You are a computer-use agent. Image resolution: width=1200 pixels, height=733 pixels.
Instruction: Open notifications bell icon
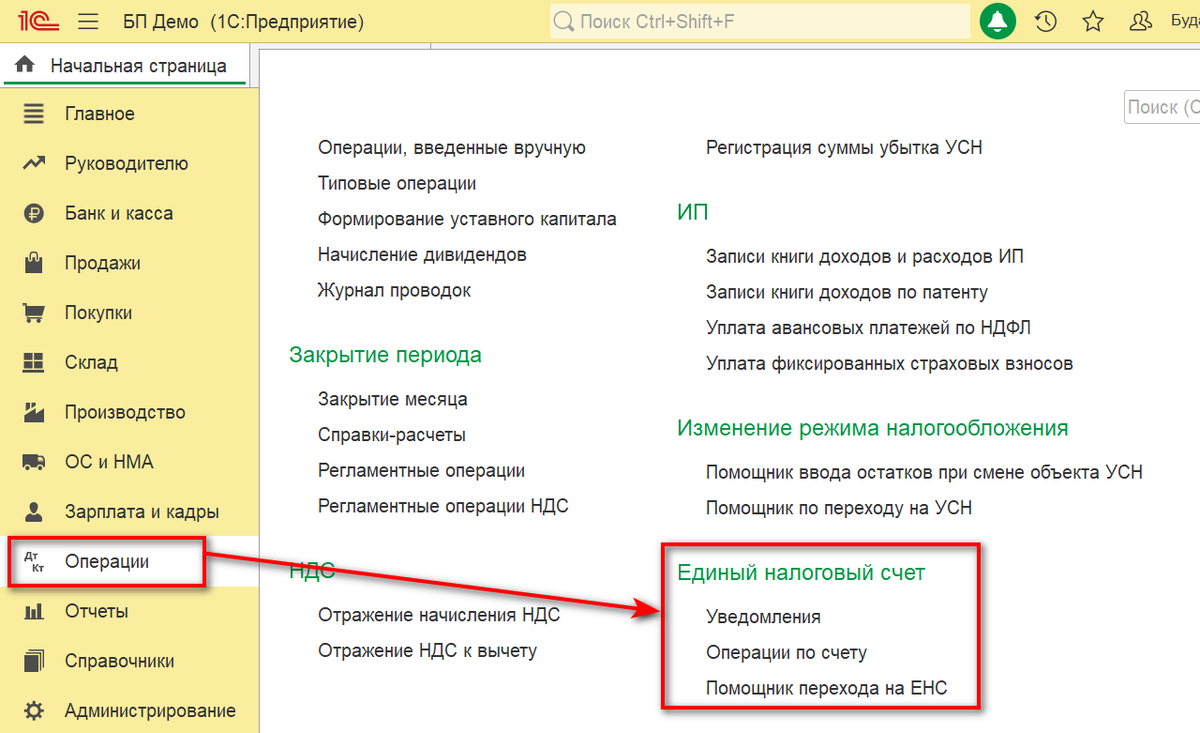(x=997, y=21)
